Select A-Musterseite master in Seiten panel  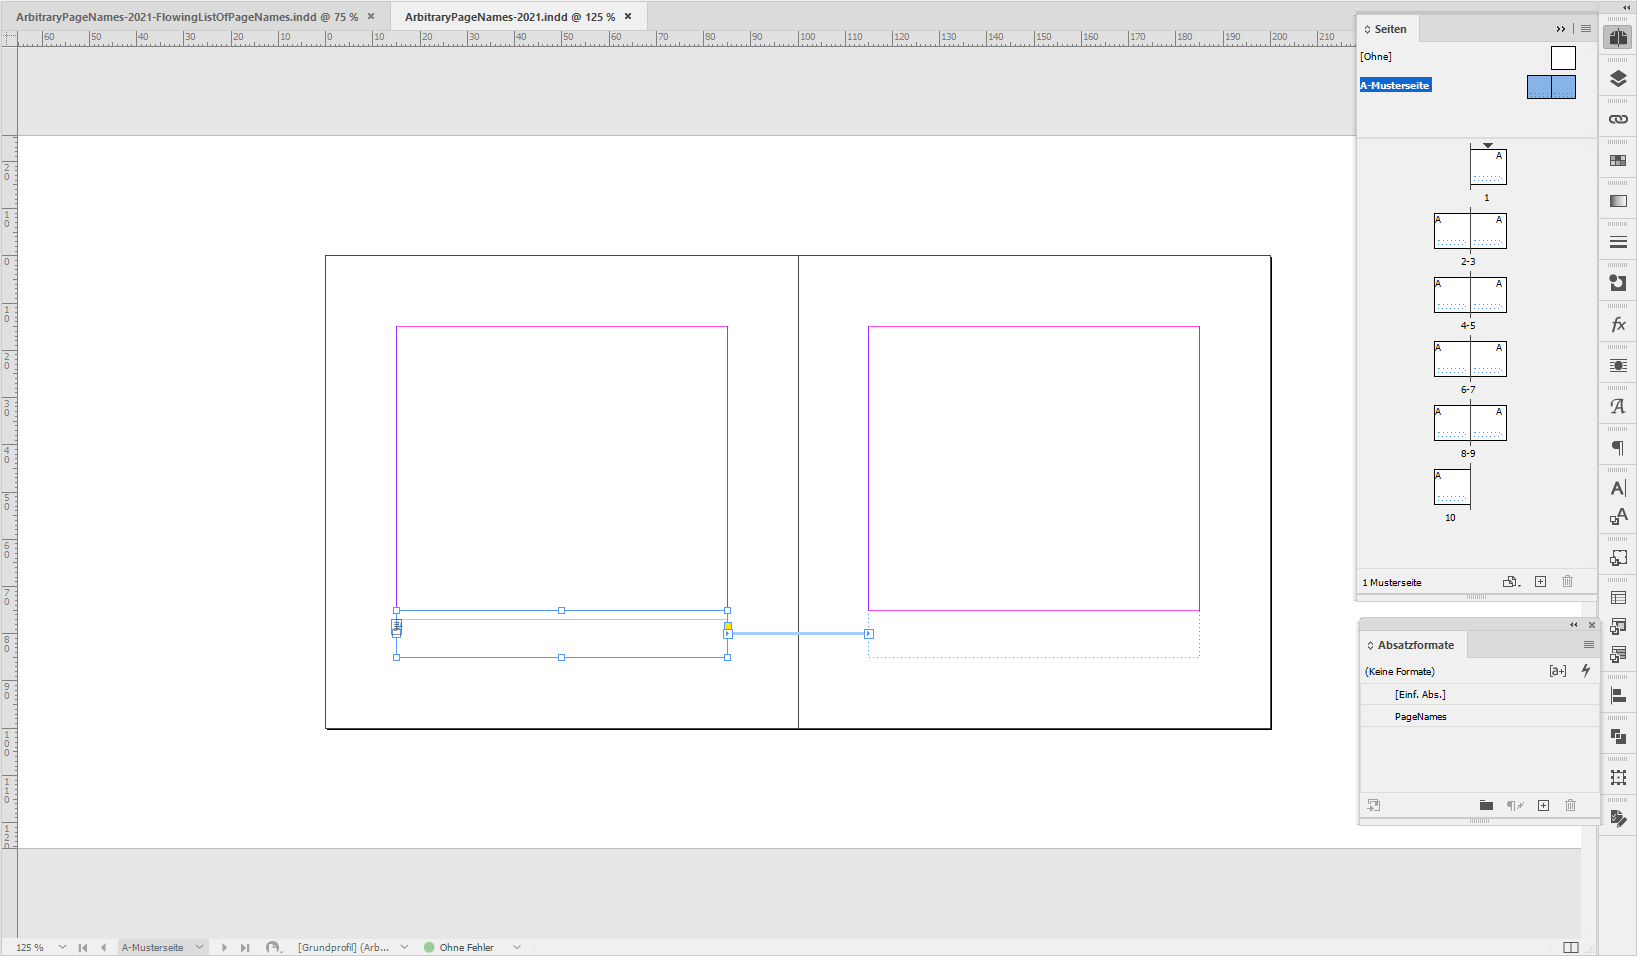pyautogui.click(x=1395, y=85)
